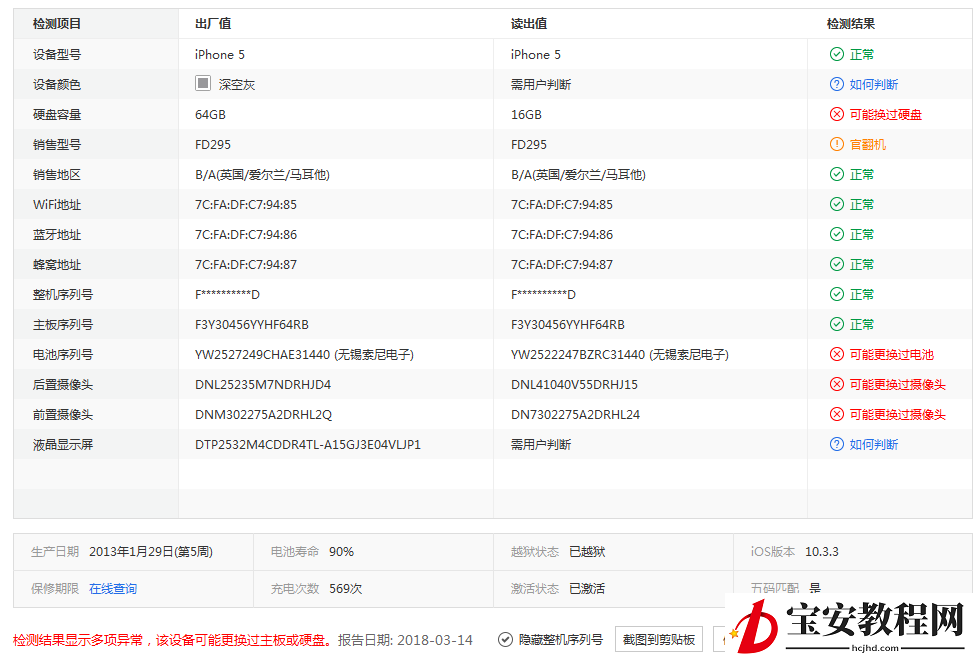Open 如何判断 link for 设备颜色

click(x=874, y=84)
